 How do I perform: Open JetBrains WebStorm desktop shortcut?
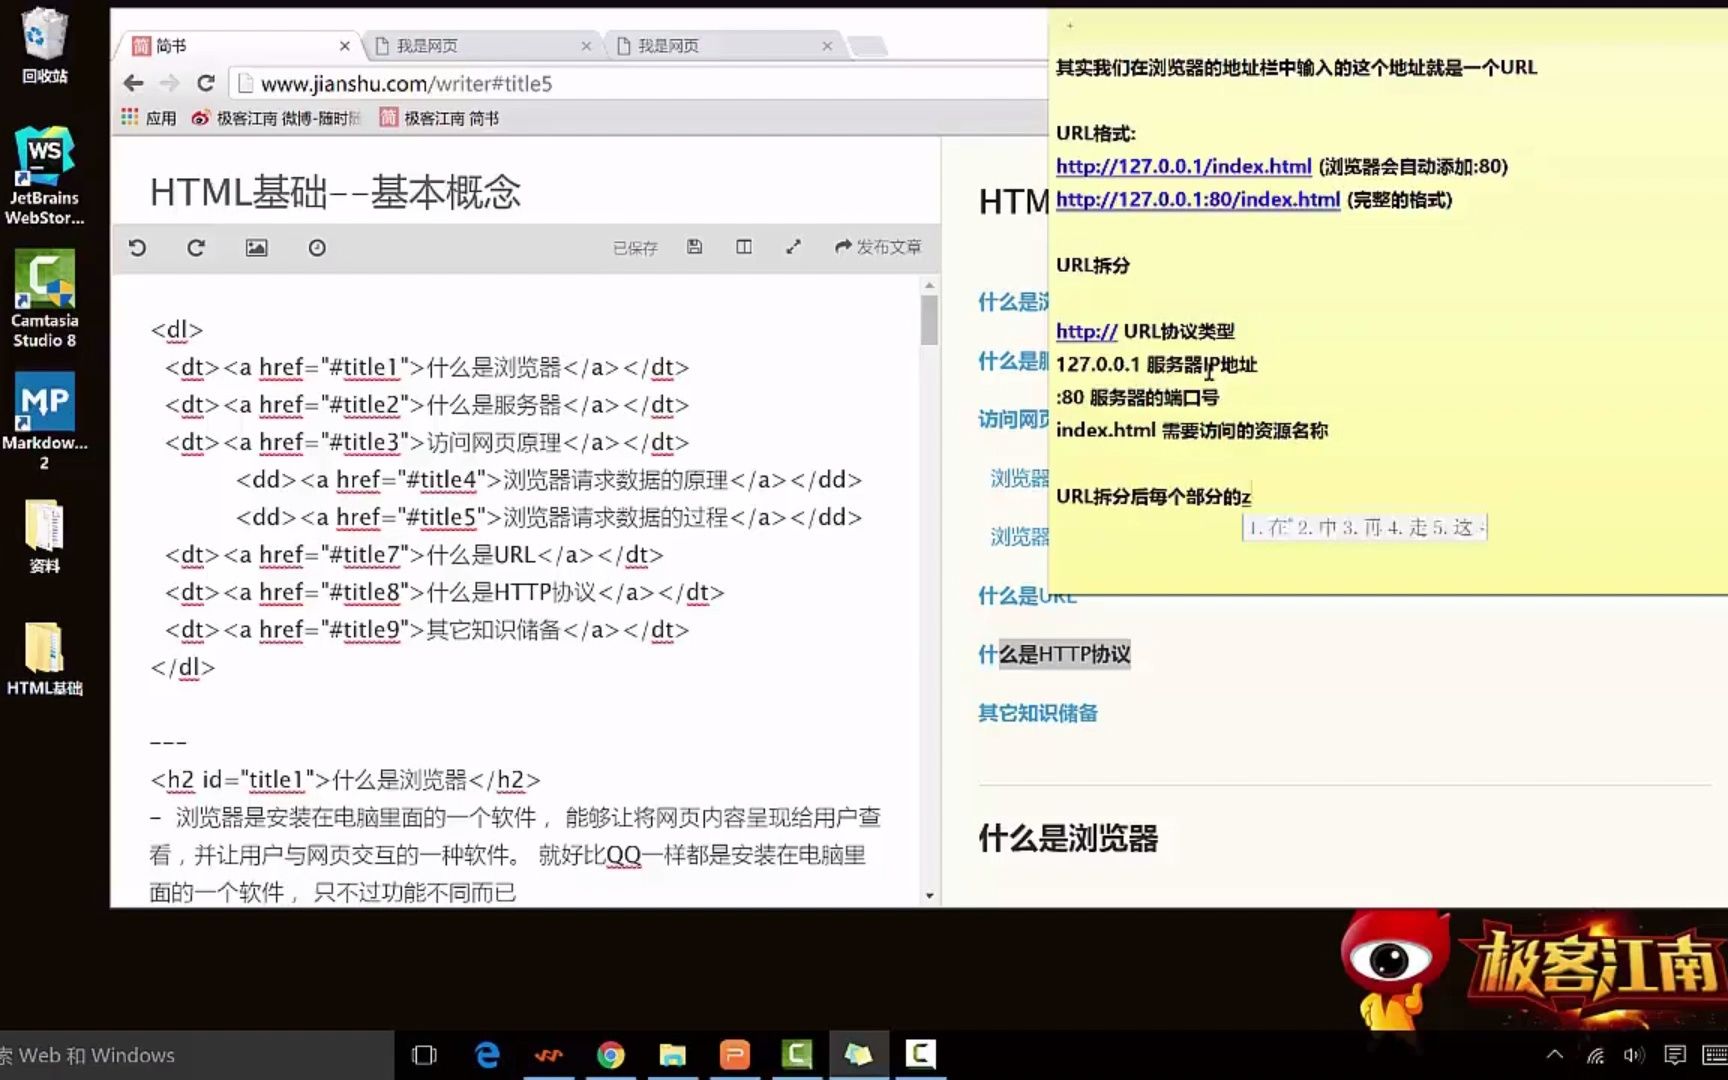click(44, 177)
